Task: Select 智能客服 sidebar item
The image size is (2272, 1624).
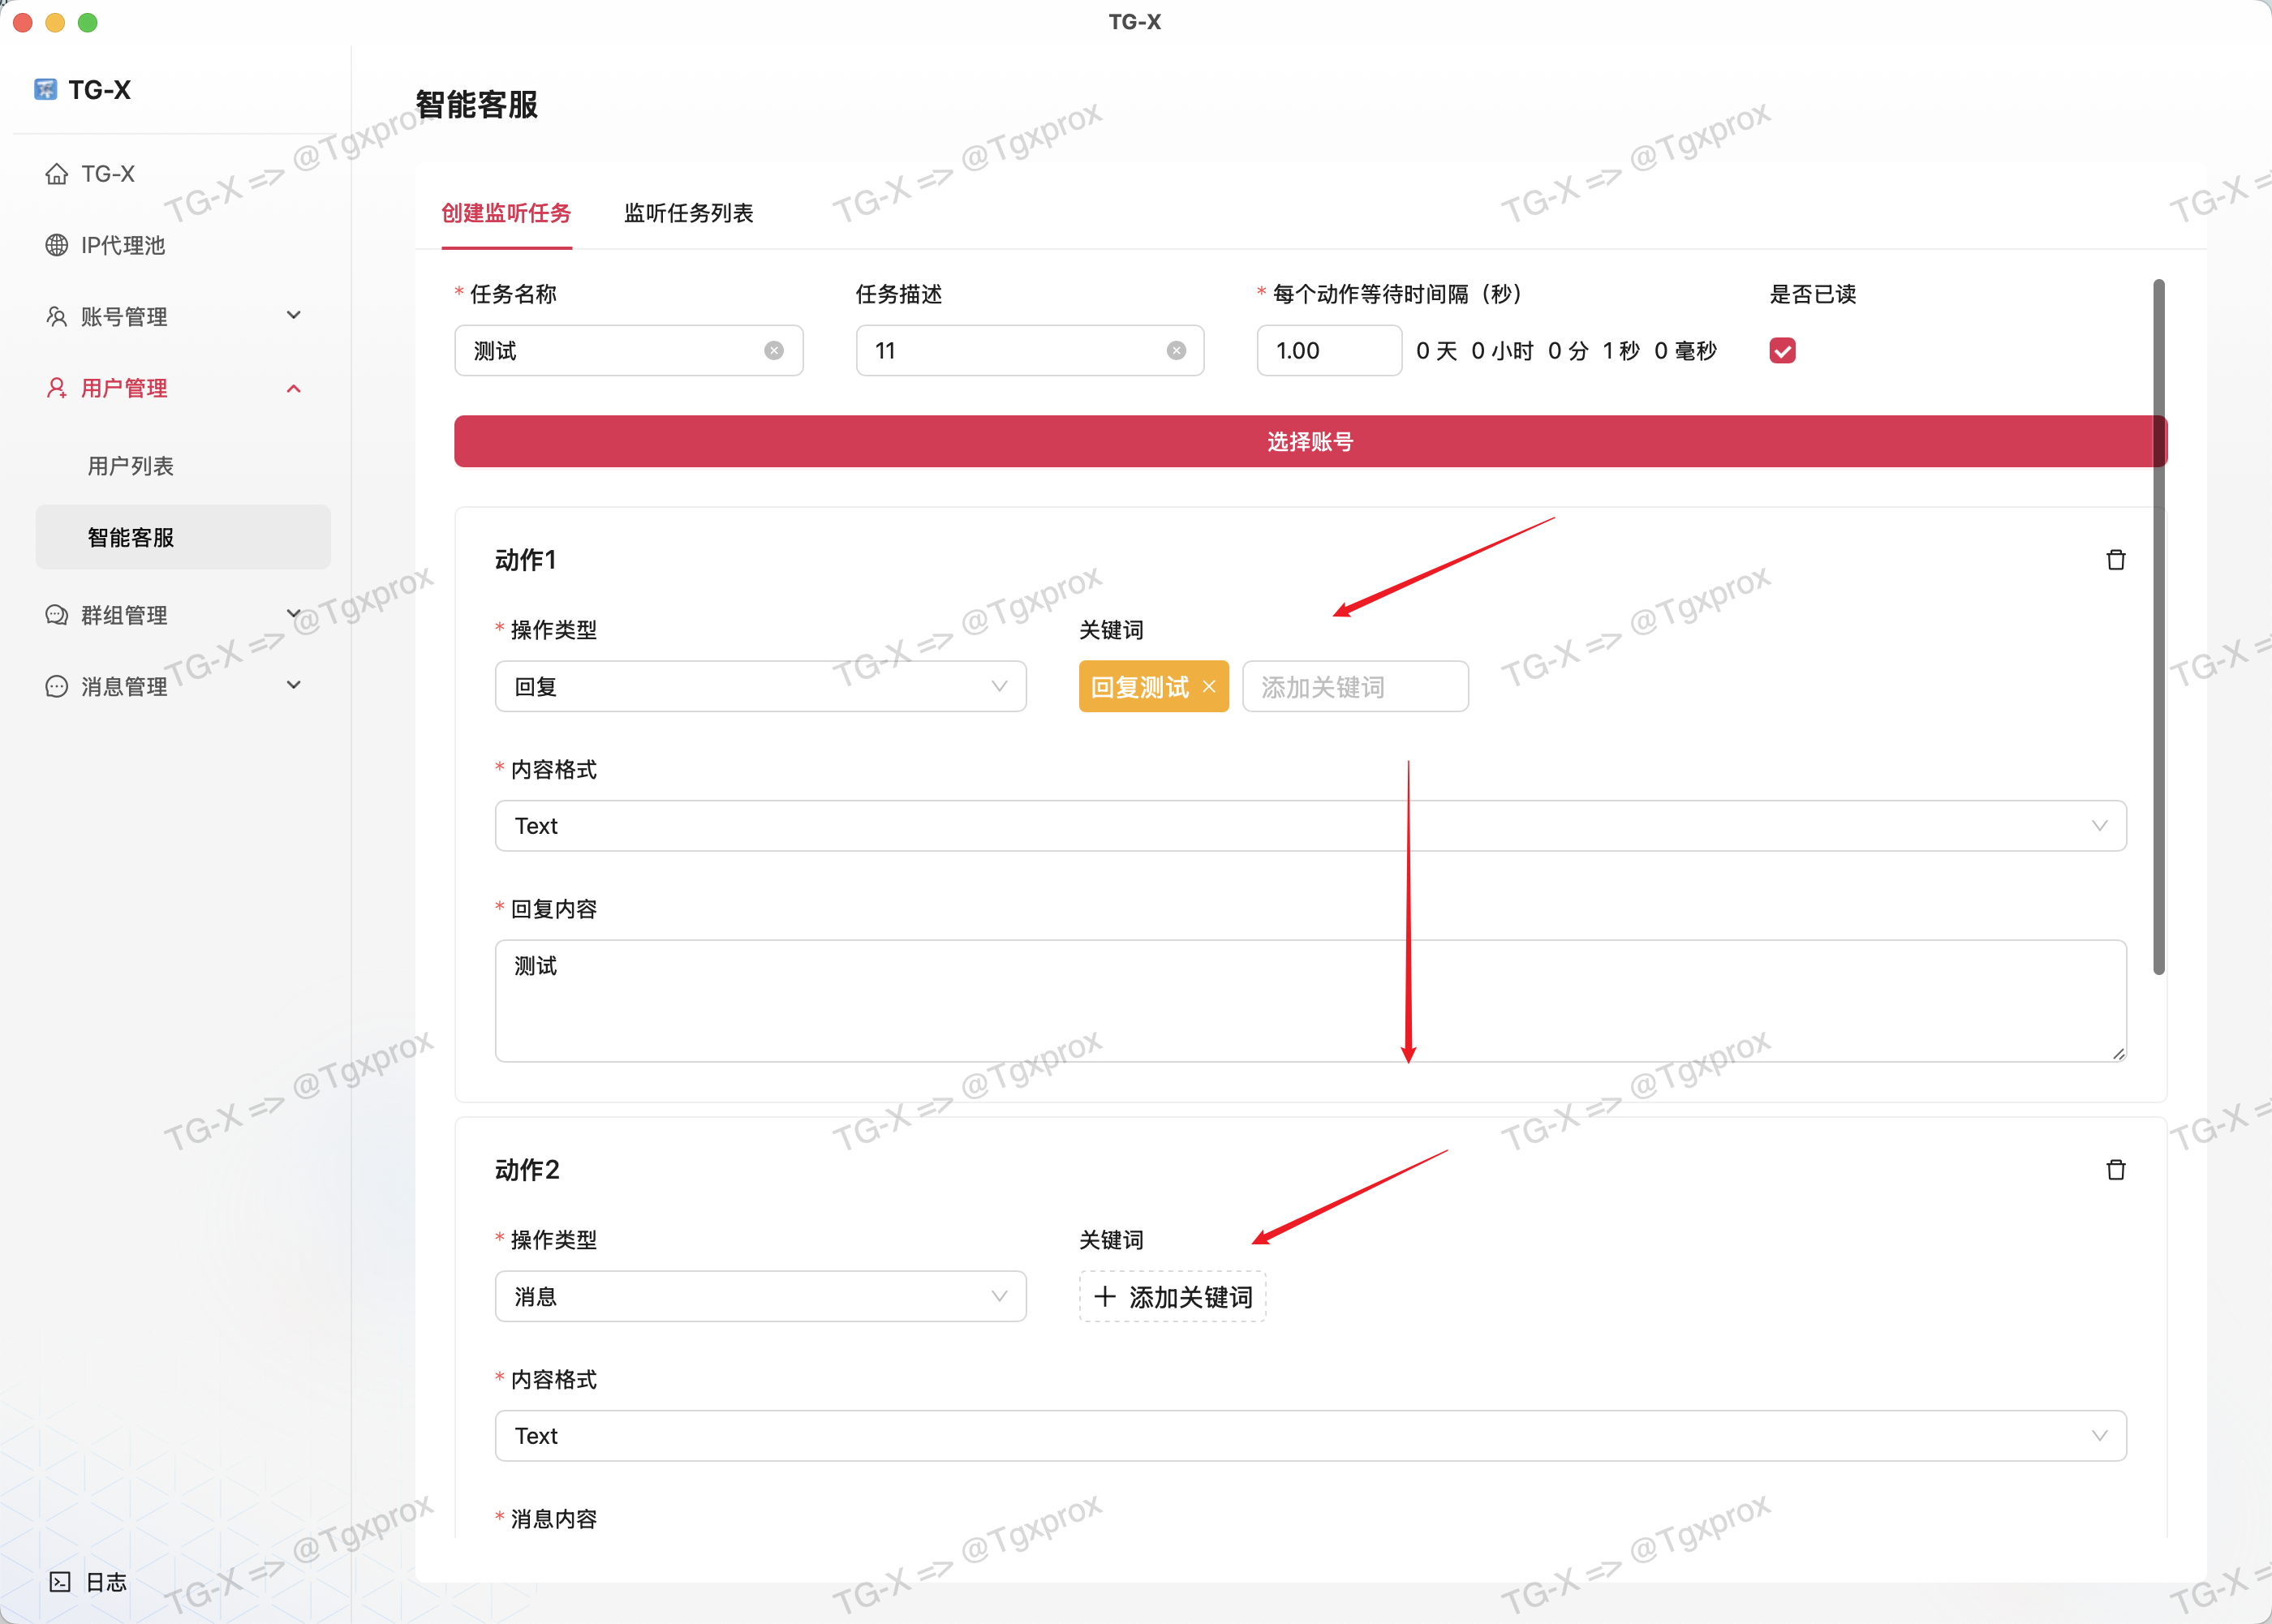Action: tap(183, 537)
